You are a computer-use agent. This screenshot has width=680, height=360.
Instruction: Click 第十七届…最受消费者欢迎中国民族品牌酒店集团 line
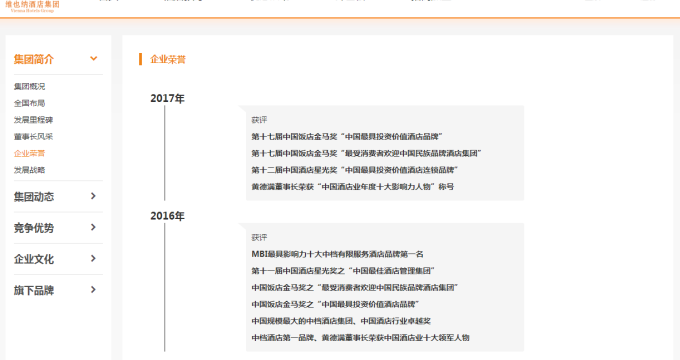pos(366,153)
